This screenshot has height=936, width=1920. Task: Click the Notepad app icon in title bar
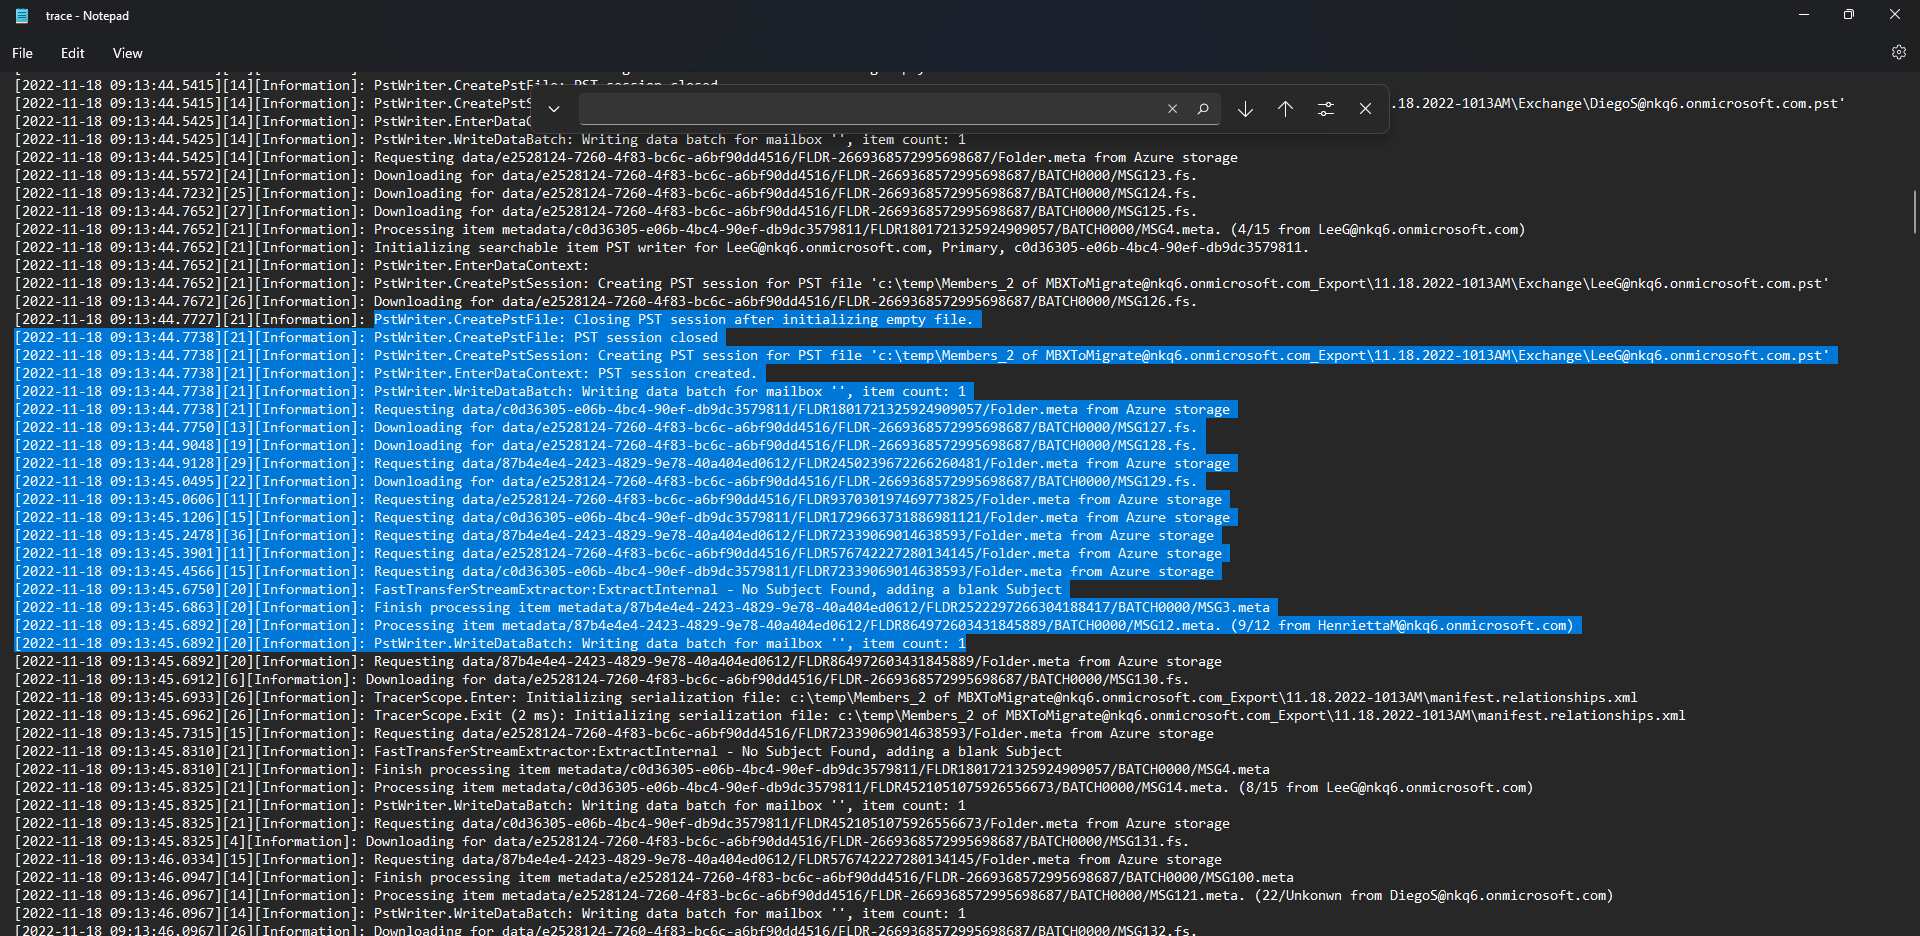(x=22, y=16)
